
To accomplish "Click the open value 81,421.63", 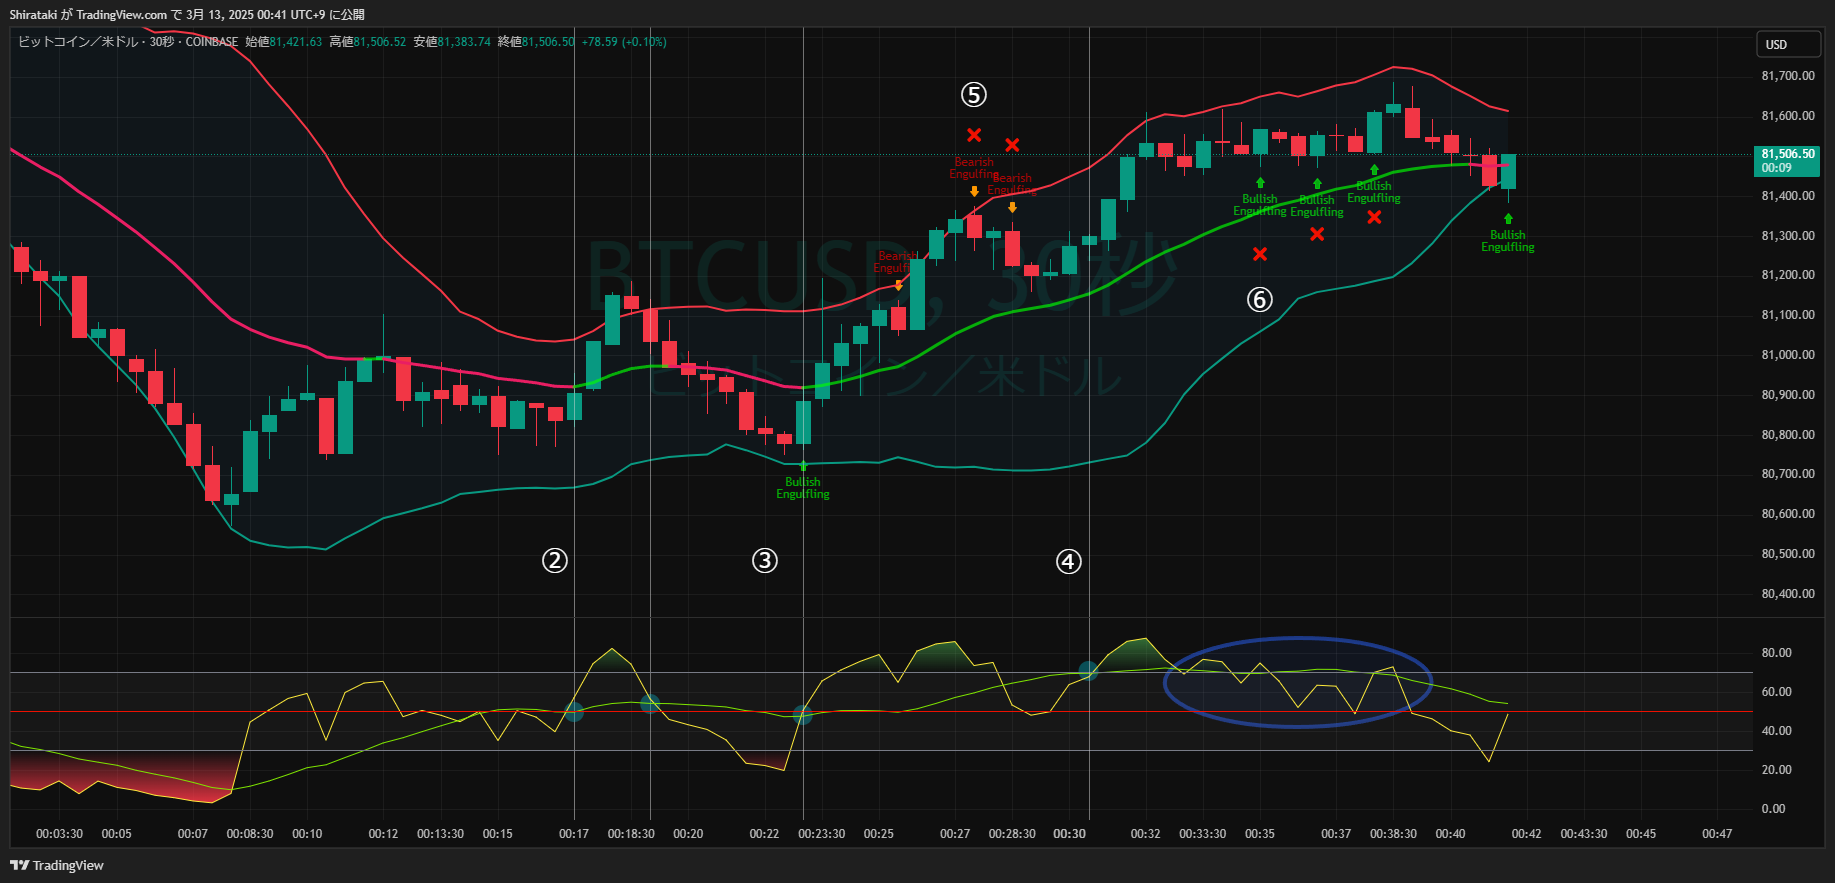I will 296,42.
